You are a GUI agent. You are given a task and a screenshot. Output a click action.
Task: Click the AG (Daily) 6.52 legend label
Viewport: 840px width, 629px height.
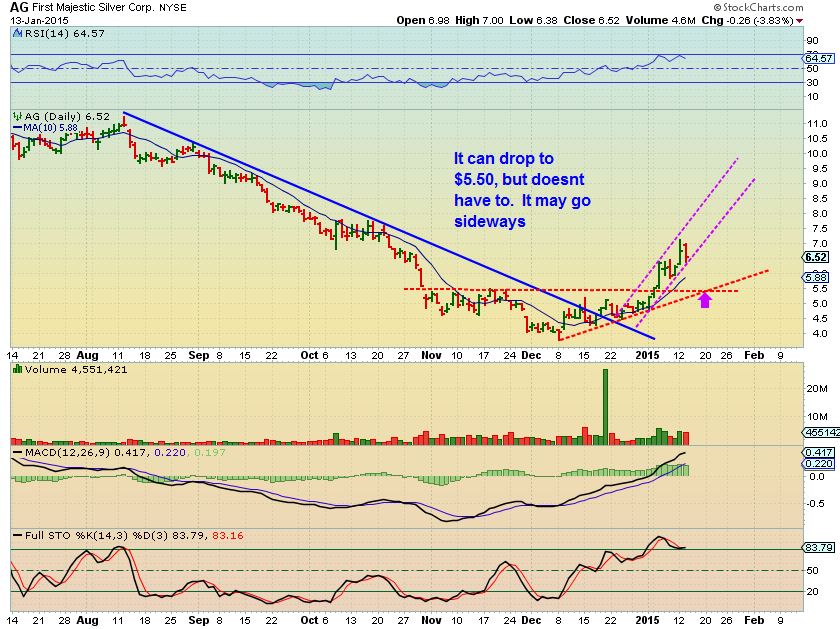click(x=67, y=116)
